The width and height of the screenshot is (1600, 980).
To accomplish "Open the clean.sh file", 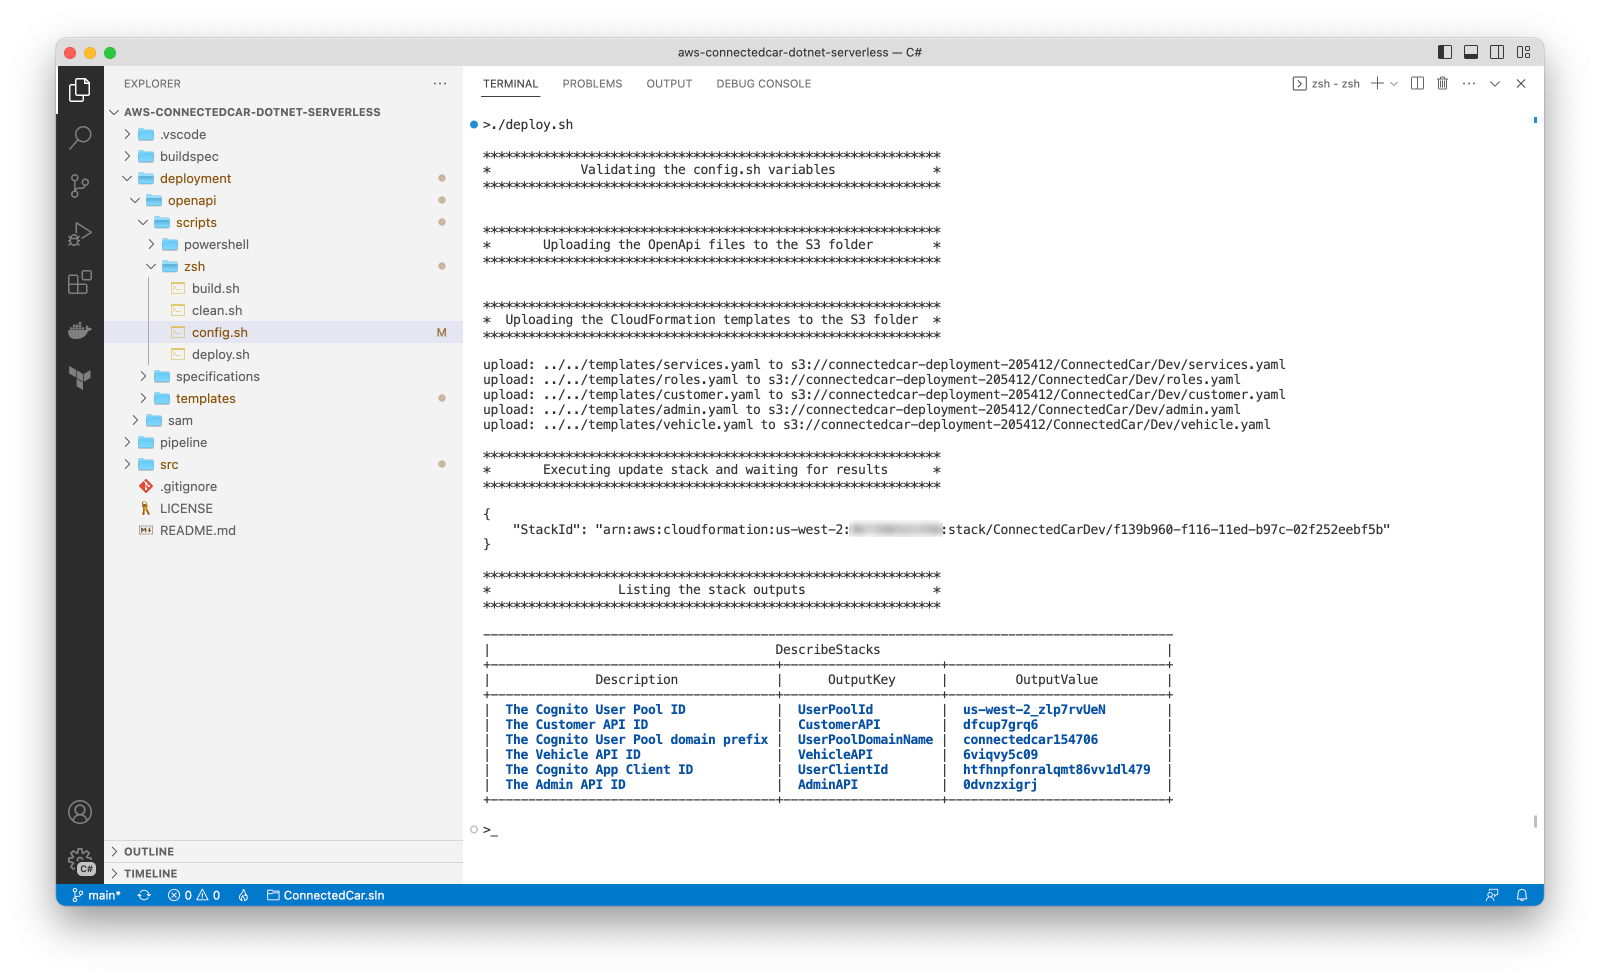I will 283,310.
